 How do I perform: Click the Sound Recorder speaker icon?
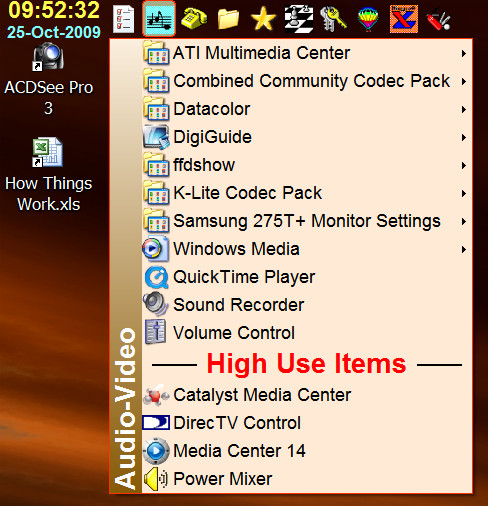[155, 304]
